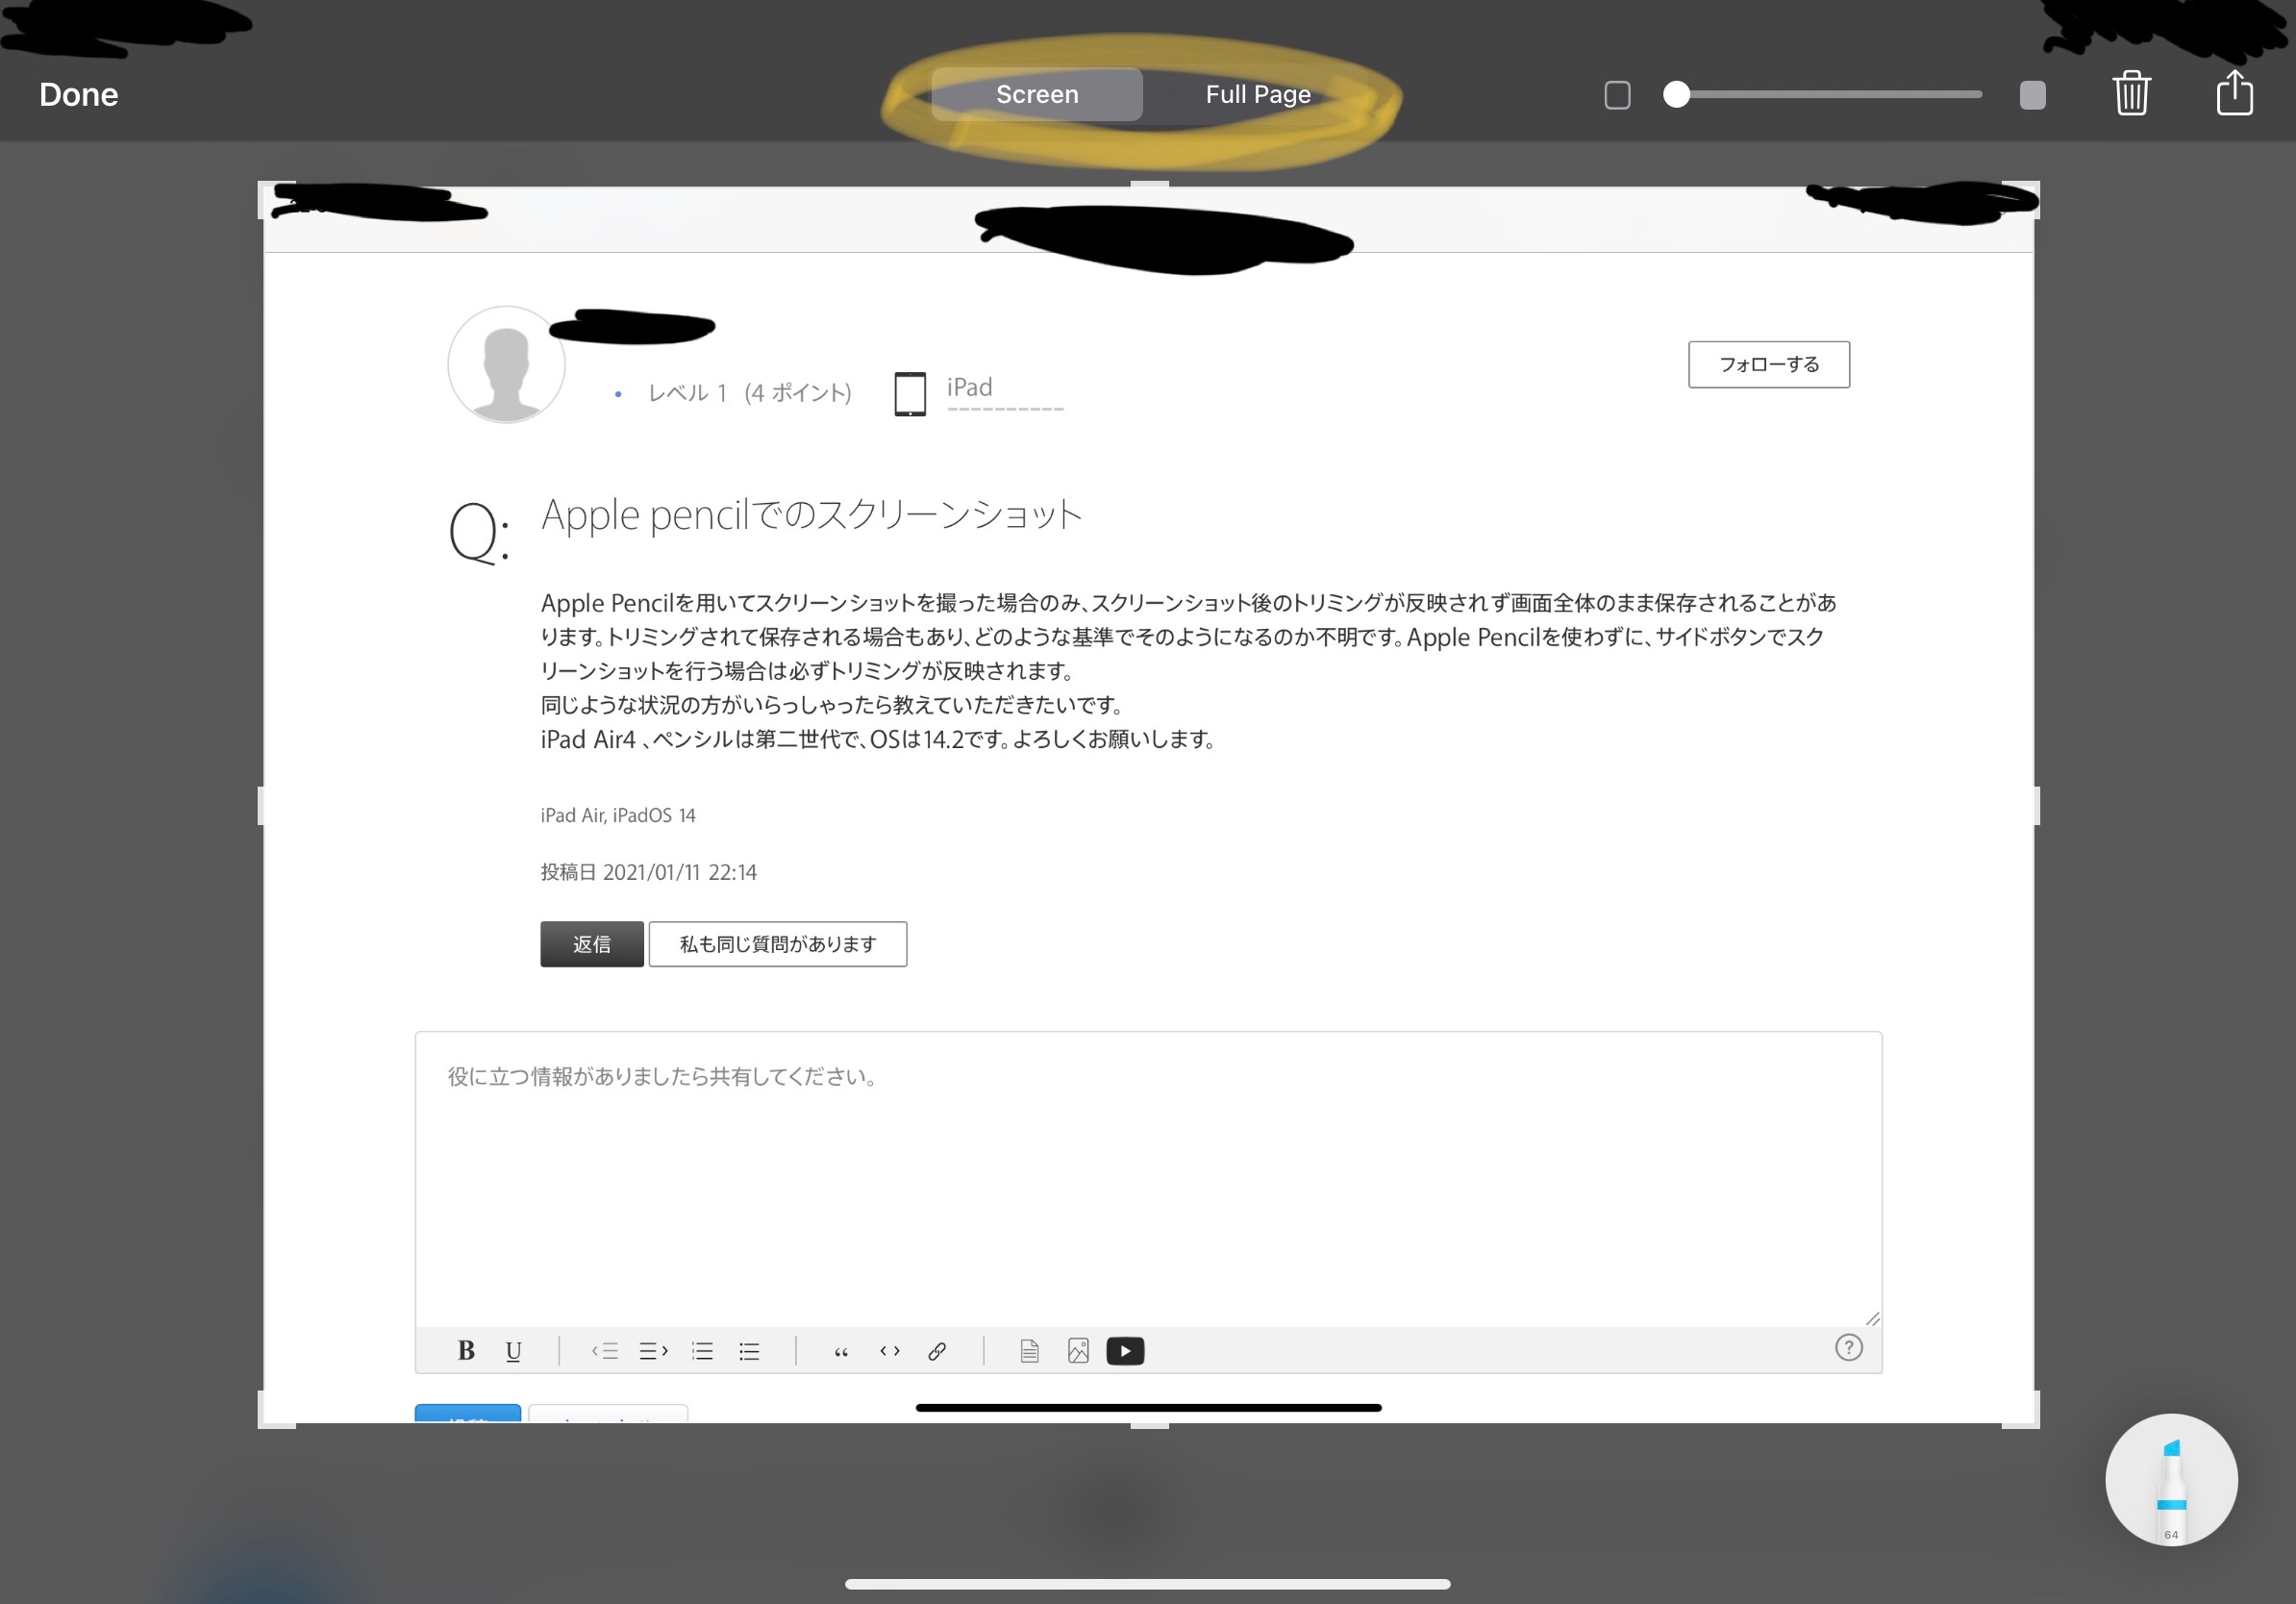
Task: Insert a block quote
Action: coord(841,1351)
